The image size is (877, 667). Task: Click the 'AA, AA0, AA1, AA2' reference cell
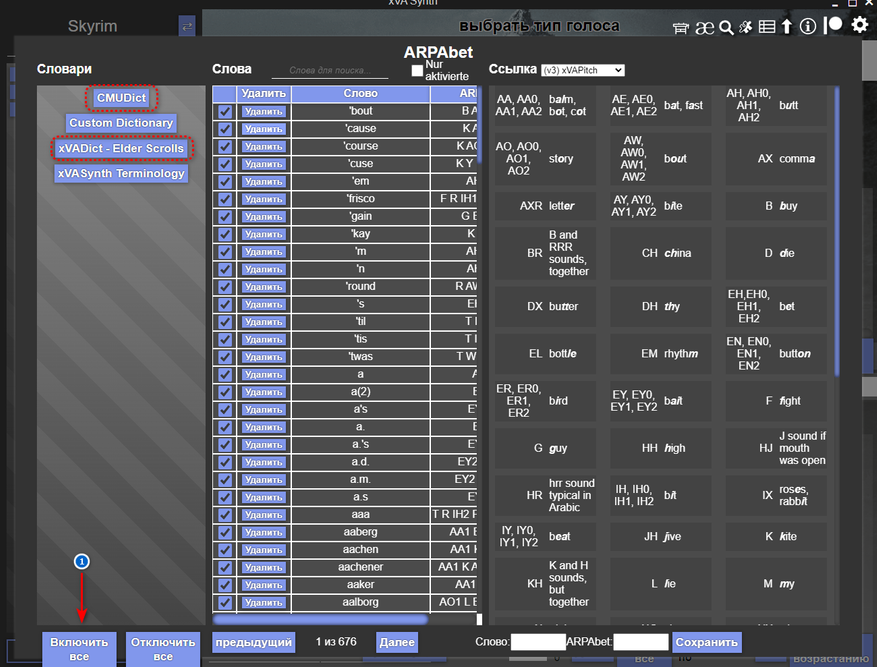pos(545,106)
